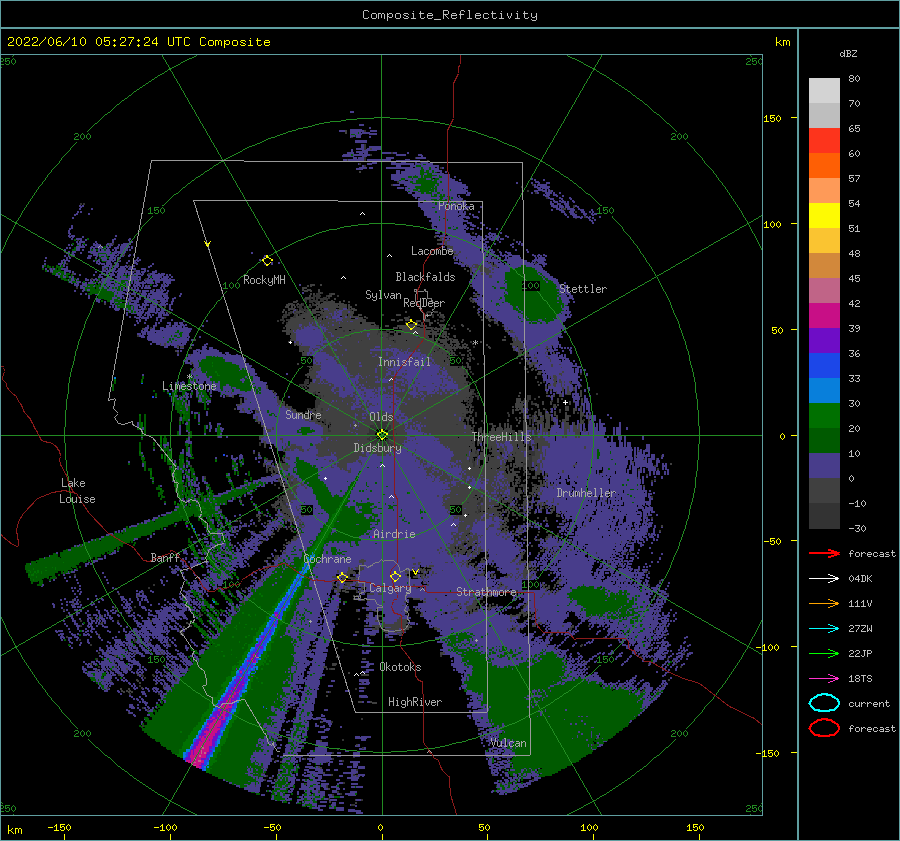Click the ThreeHills label
Screen dimensions: 900x841
(x=502, y=437)
